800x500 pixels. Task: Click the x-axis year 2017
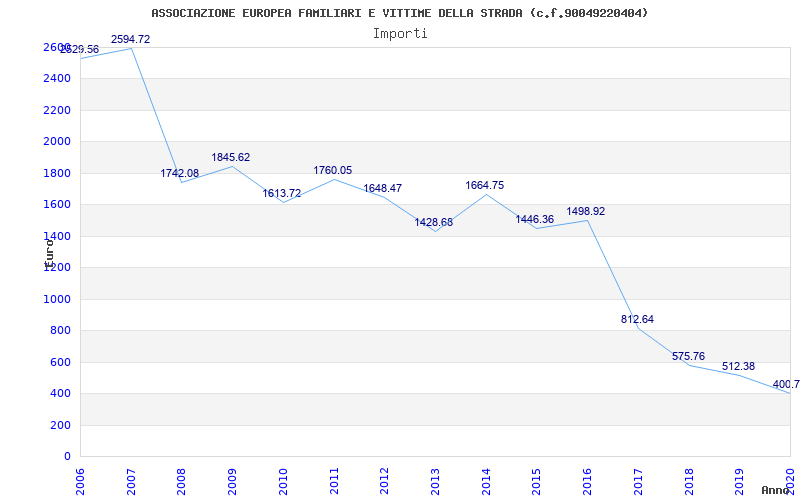pyautogui.click(x=638, y=482)
